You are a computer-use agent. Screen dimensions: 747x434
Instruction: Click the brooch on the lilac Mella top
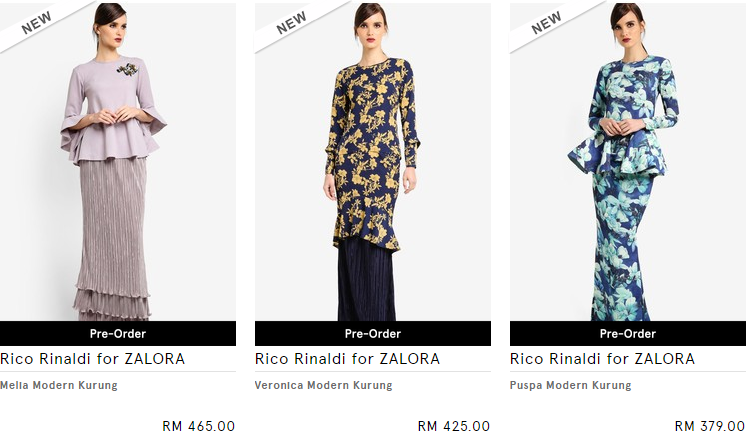coord(127,70)
